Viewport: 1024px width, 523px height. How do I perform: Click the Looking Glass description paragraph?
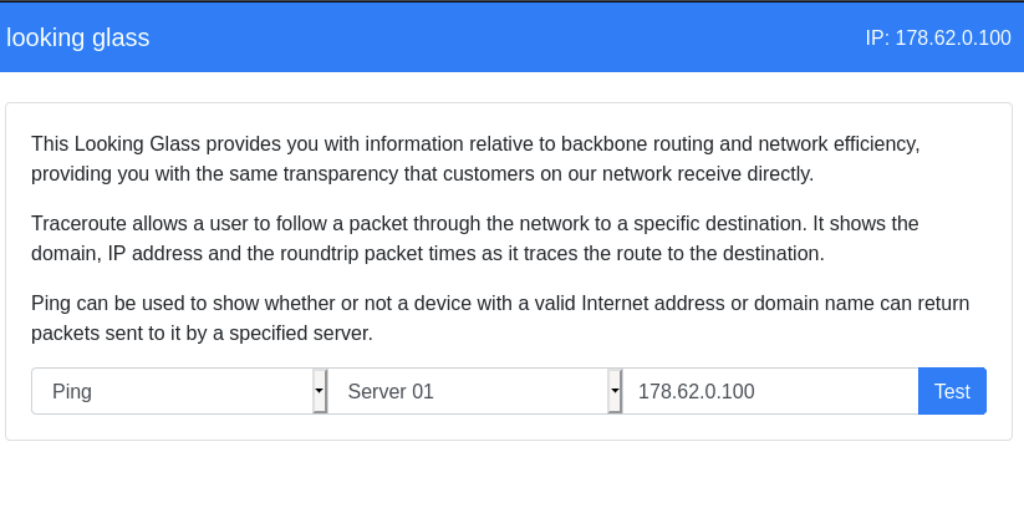[475, 159]
